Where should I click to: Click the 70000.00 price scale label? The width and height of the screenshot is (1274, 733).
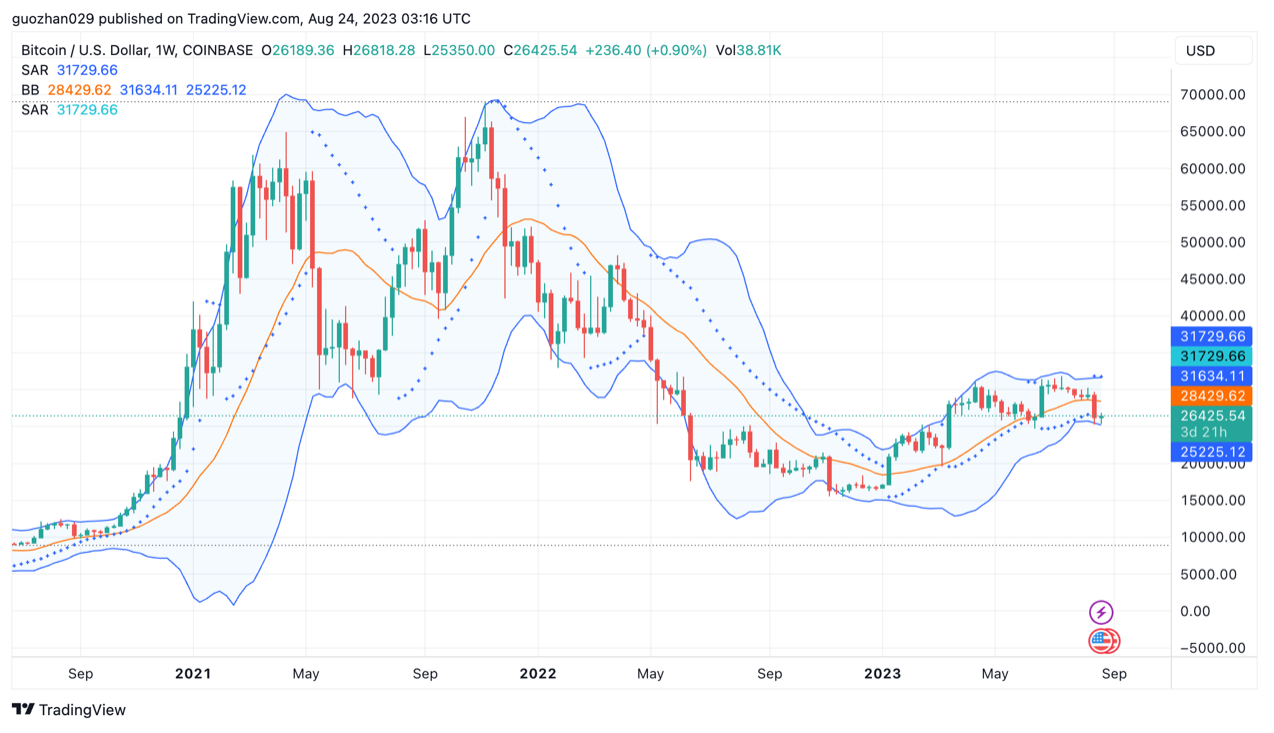pyautogui.click(x=1213, y=95)
